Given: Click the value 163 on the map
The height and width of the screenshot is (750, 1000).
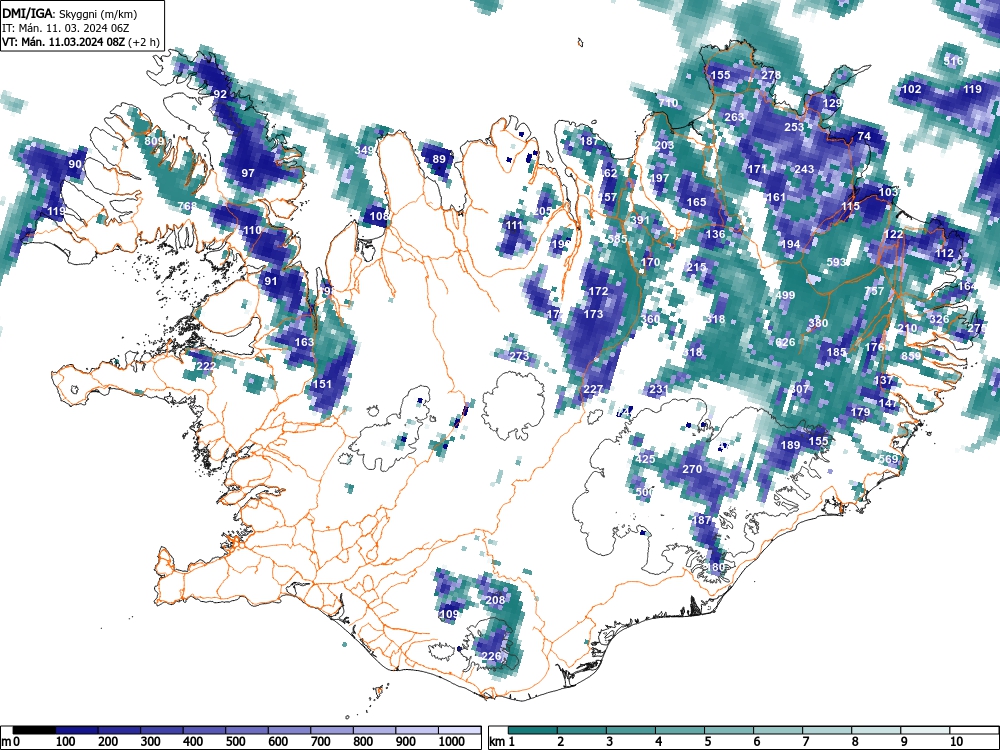Looking at the screenshot, I should pos(304,342).
